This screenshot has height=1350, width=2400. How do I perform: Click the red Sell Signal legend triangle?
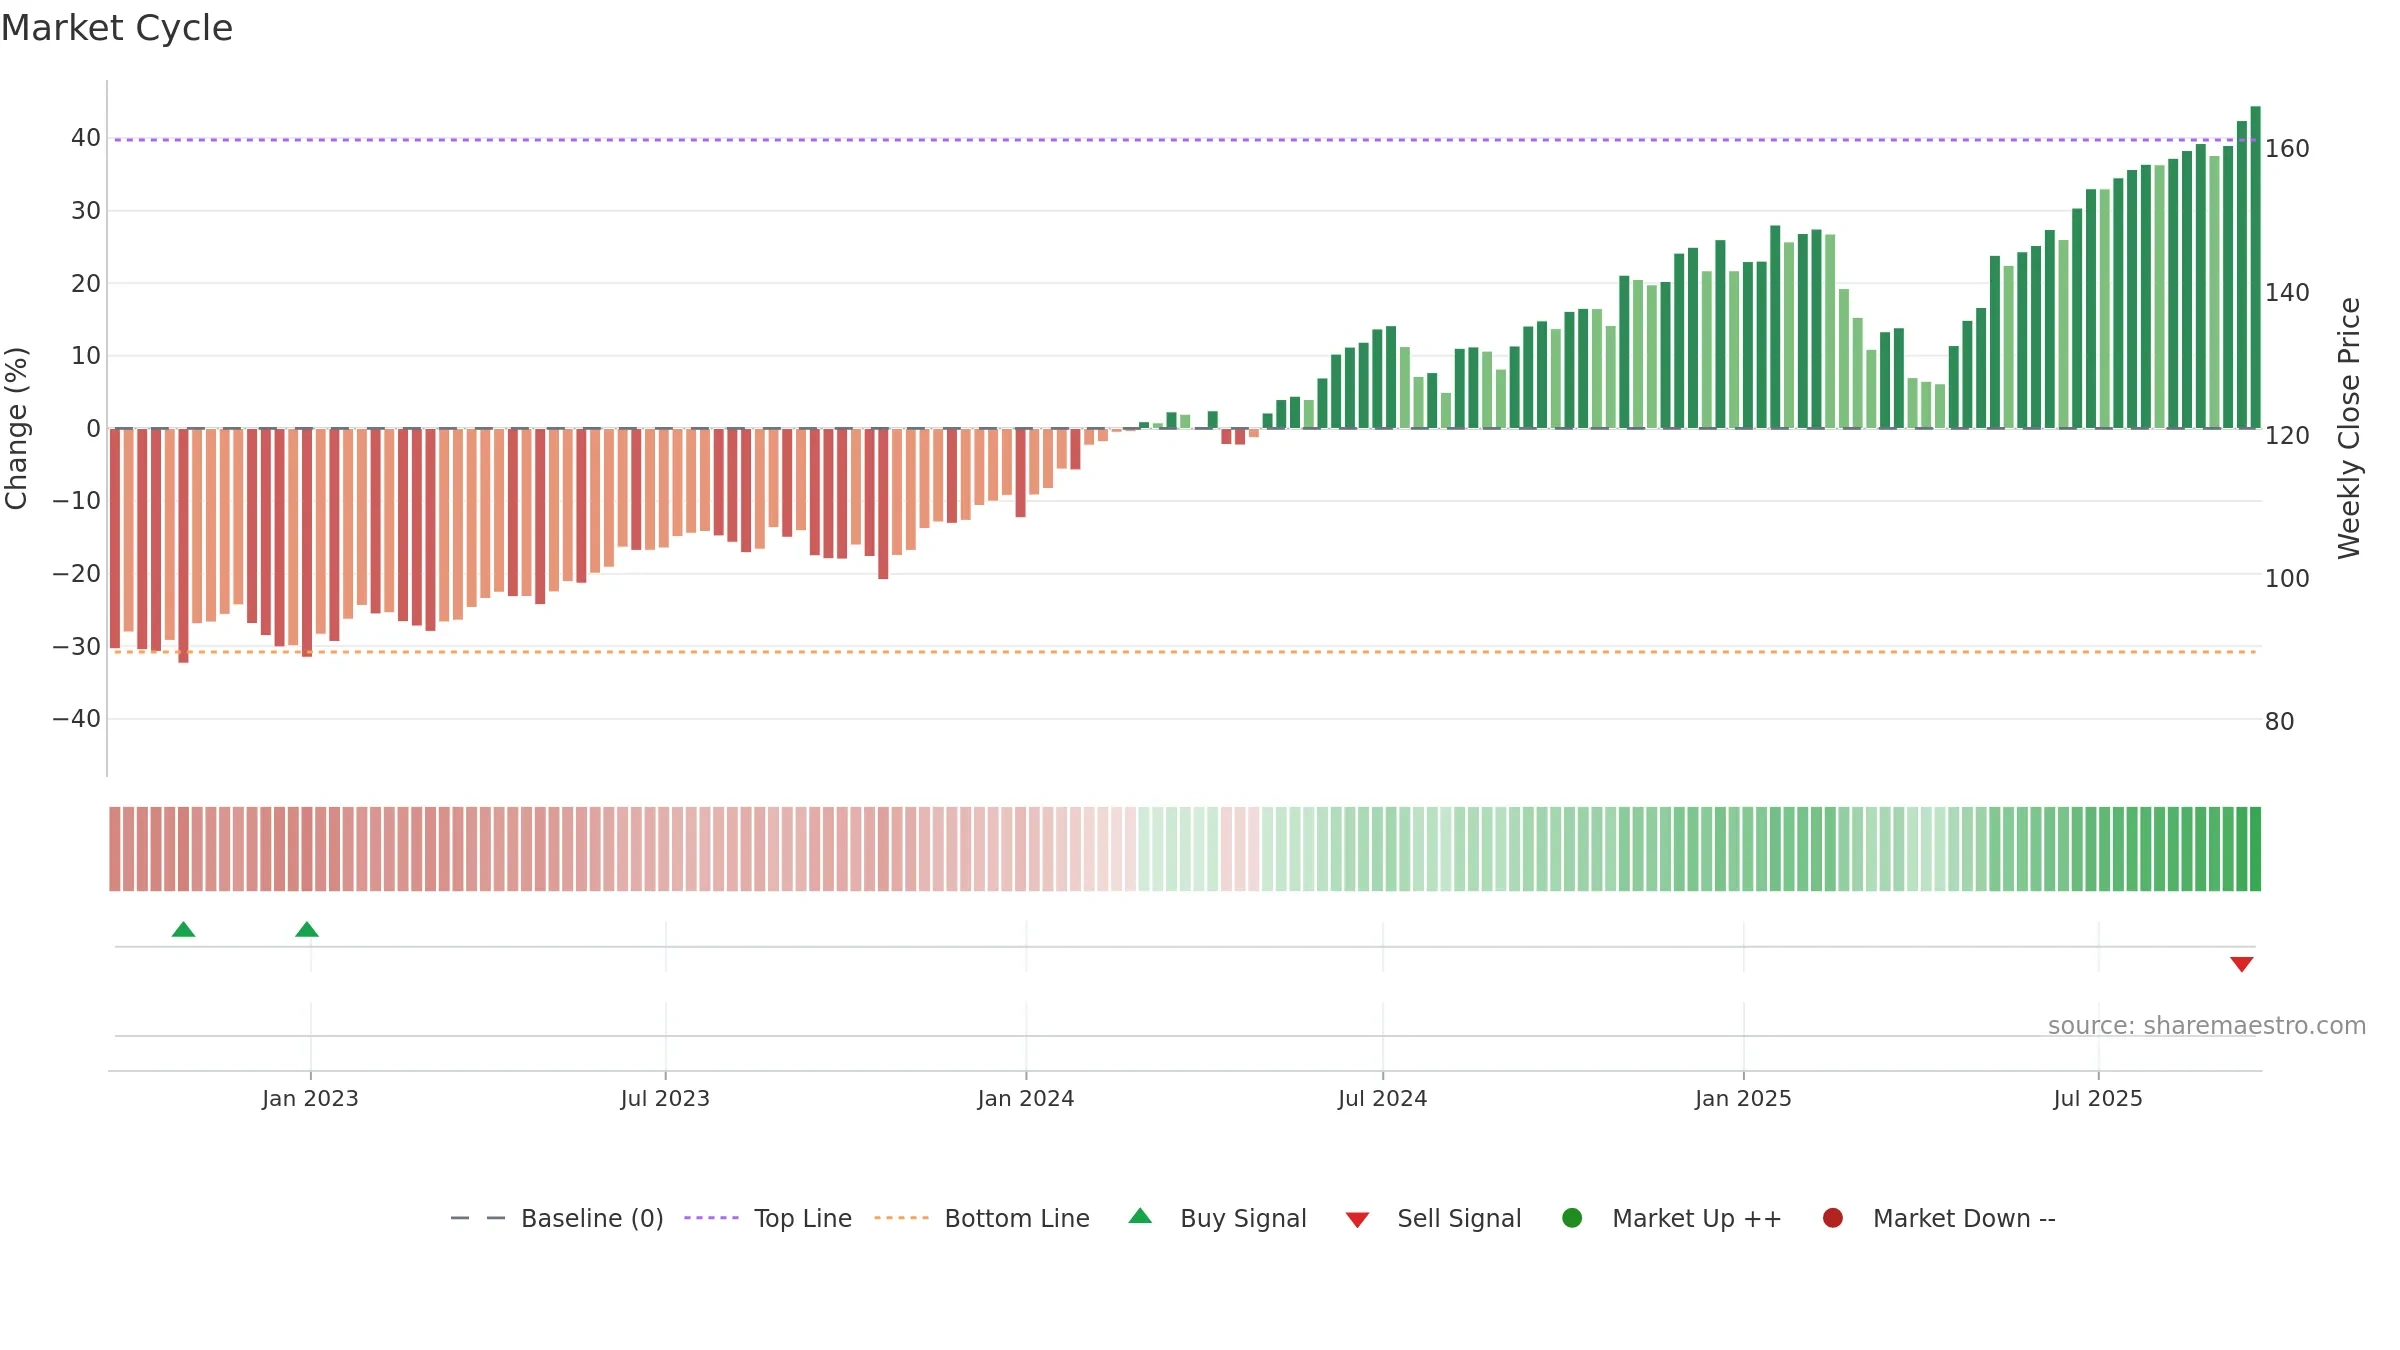(x=1357, y=1220)
